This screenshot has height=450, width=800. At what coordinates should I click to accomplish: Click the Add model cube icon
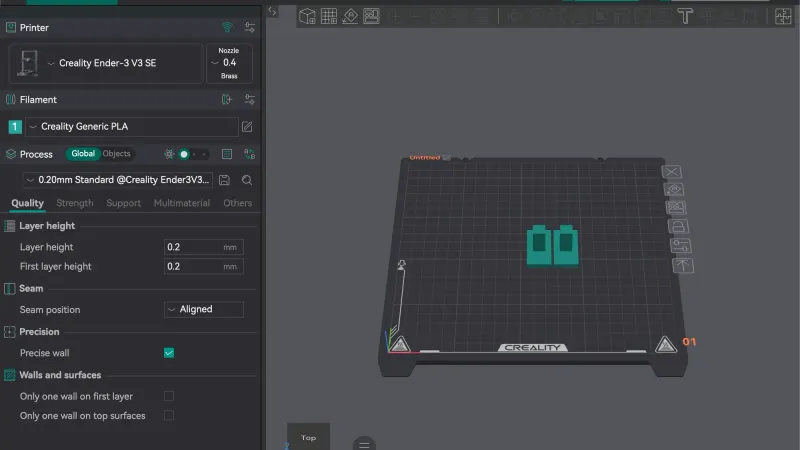click(x=307, y=16)
